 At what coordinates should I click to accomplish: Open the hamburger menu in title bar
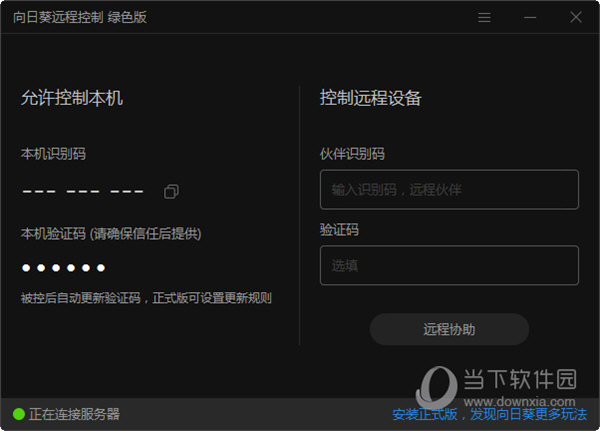[x=484, y=17]
